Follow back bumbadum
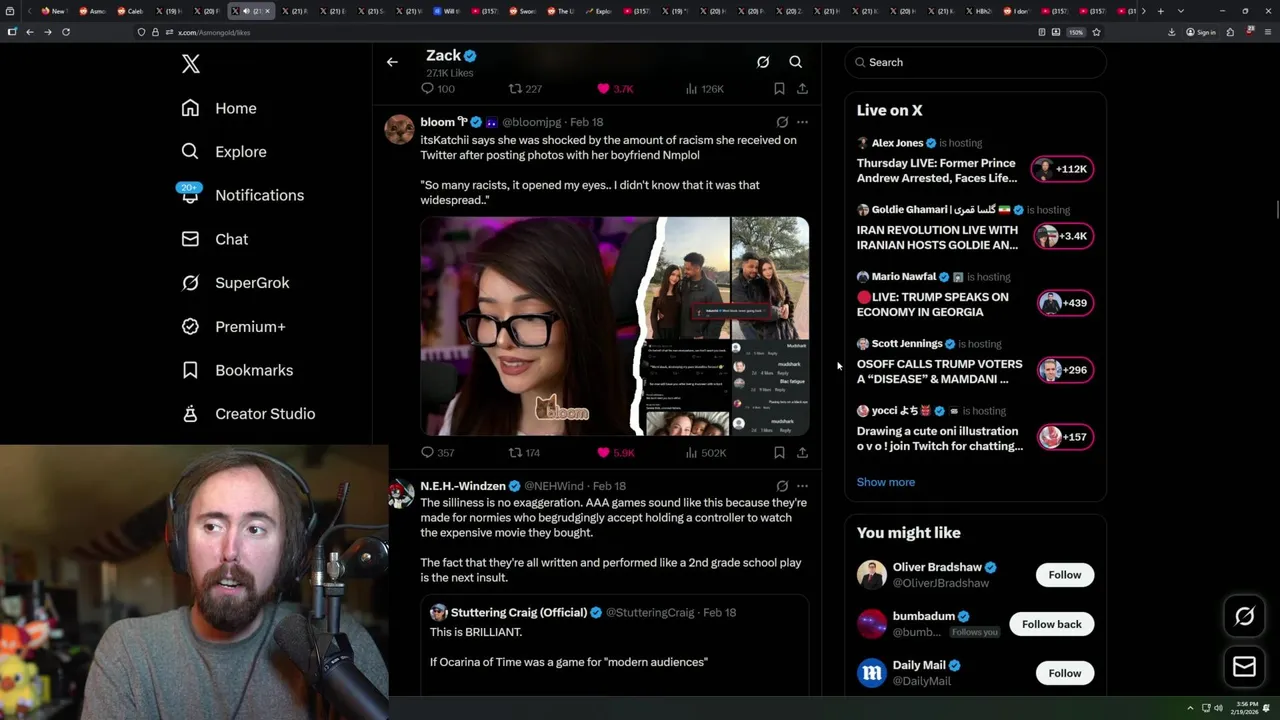Viewport: 1280px width, 720px height. click(x=1052, y=624)
